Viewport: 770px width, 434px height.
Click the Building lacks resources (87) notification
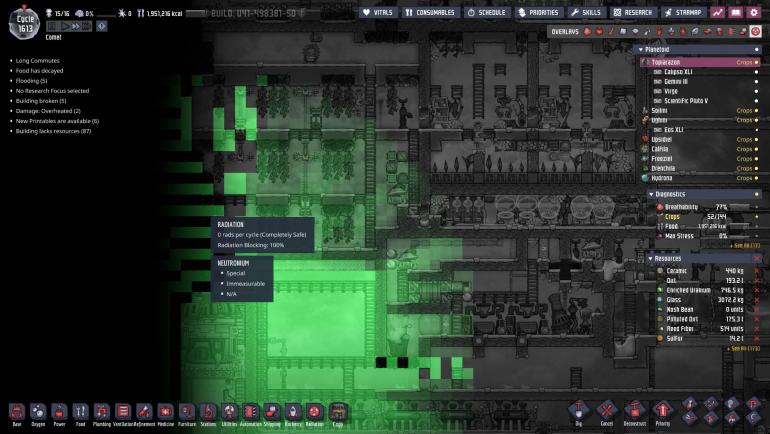click(x=53, y=131)
